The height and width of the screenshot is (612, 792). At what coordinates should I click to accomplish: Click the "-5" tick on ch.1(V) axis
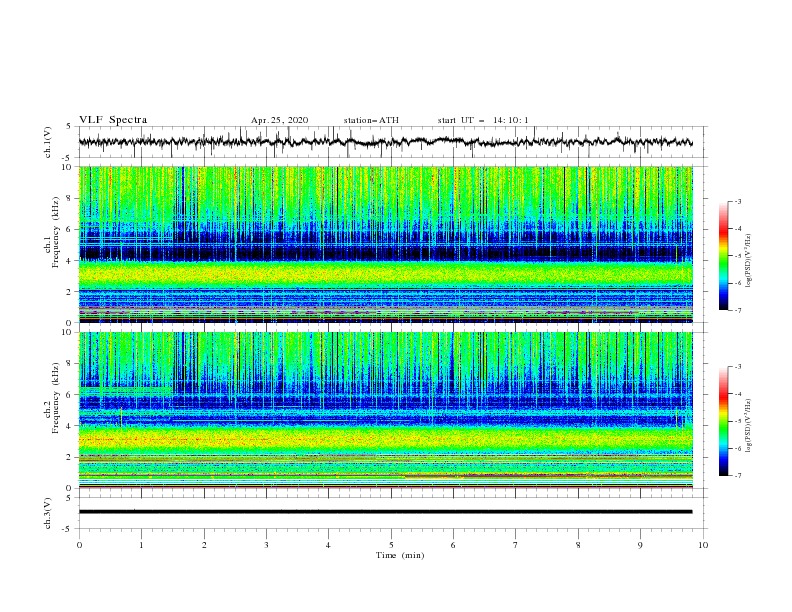point(67,158)
